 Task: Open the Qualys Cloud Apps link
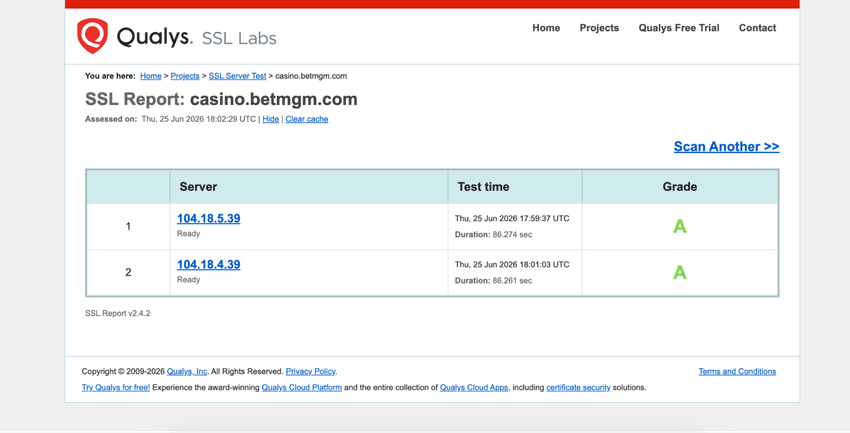(x=474, y=387)
